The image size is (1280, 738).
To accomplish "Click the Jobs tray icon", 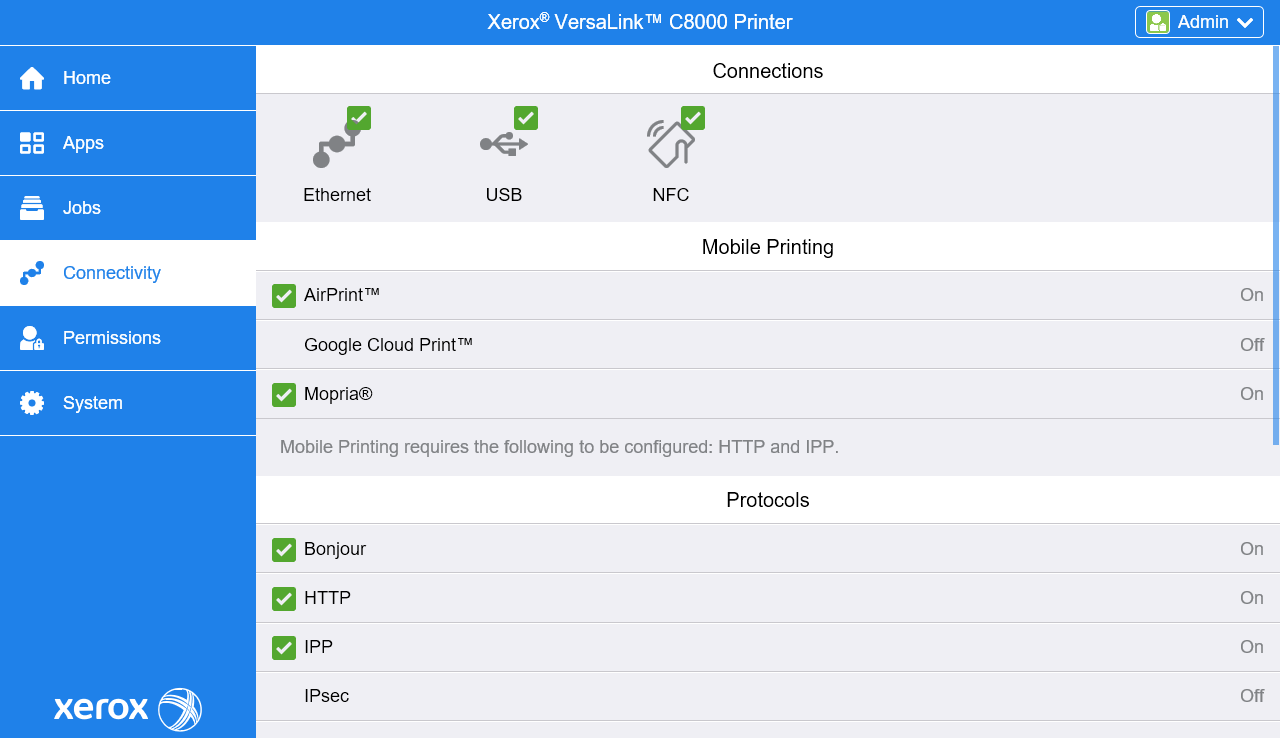I will (32, 208).
